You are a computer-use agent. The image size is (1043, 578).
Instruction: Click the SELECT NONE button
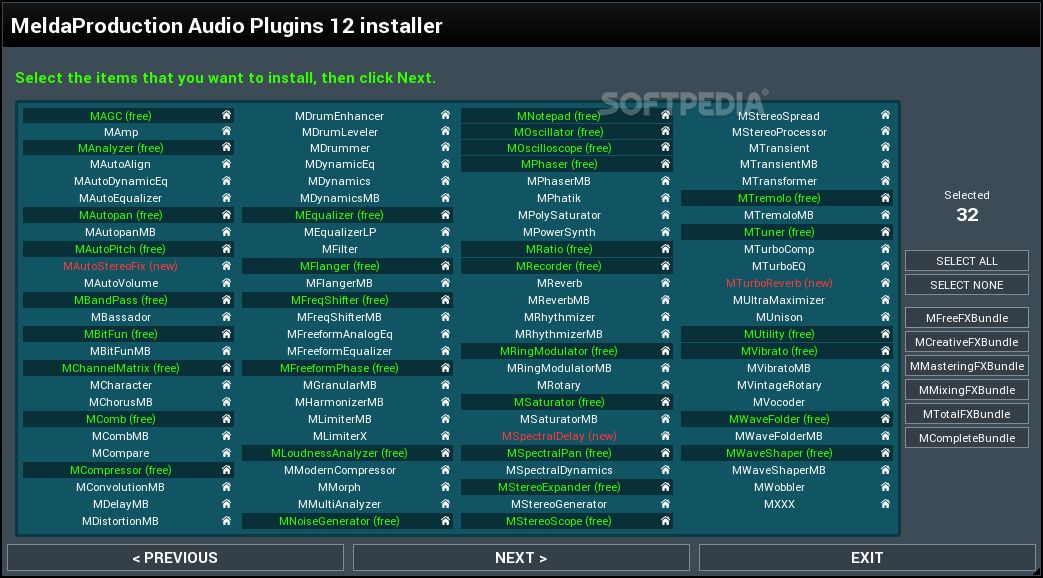[967, 285]
